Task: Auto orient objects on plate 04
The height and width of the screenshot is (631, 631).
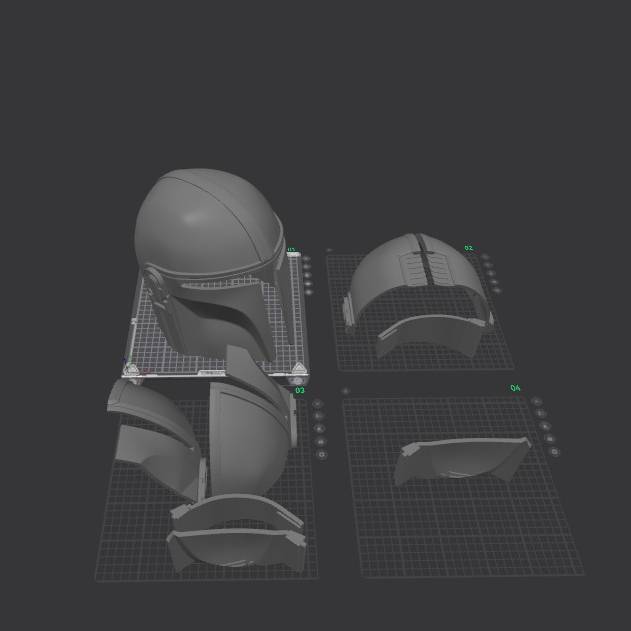Action: [x=541, y=413]
